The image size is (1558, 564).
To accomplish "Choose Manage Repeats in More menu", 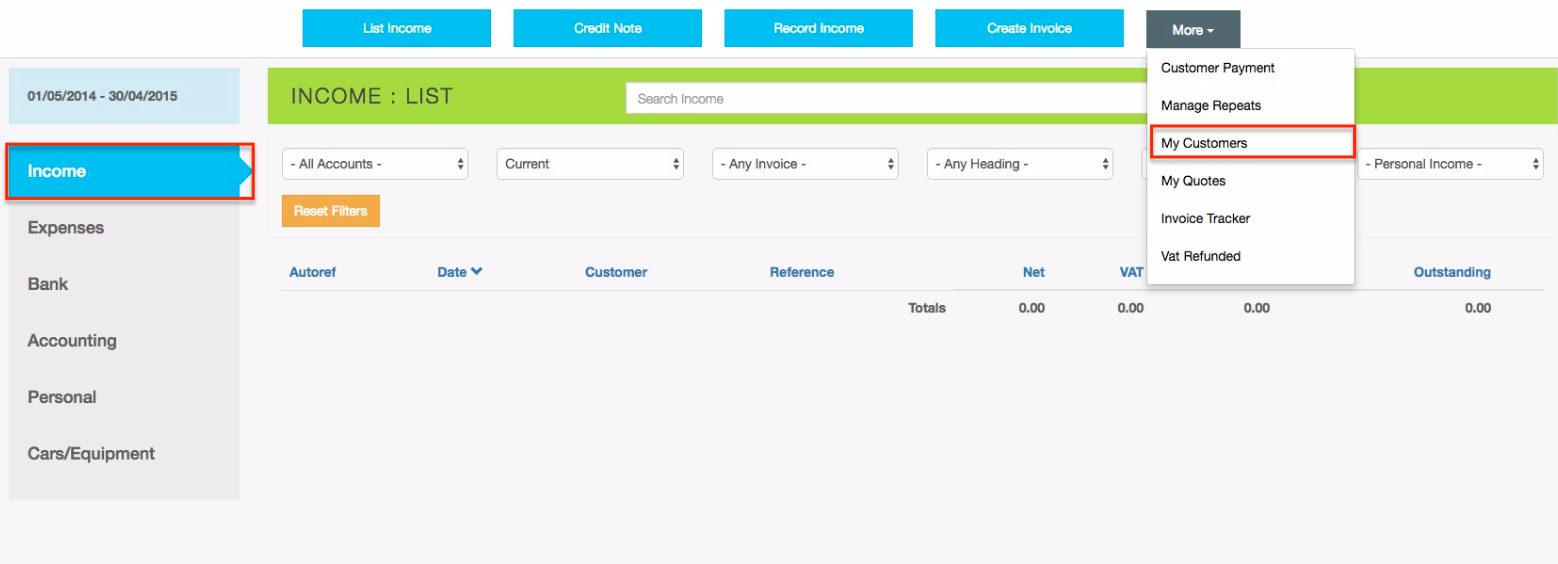I will click(1210, 106).
